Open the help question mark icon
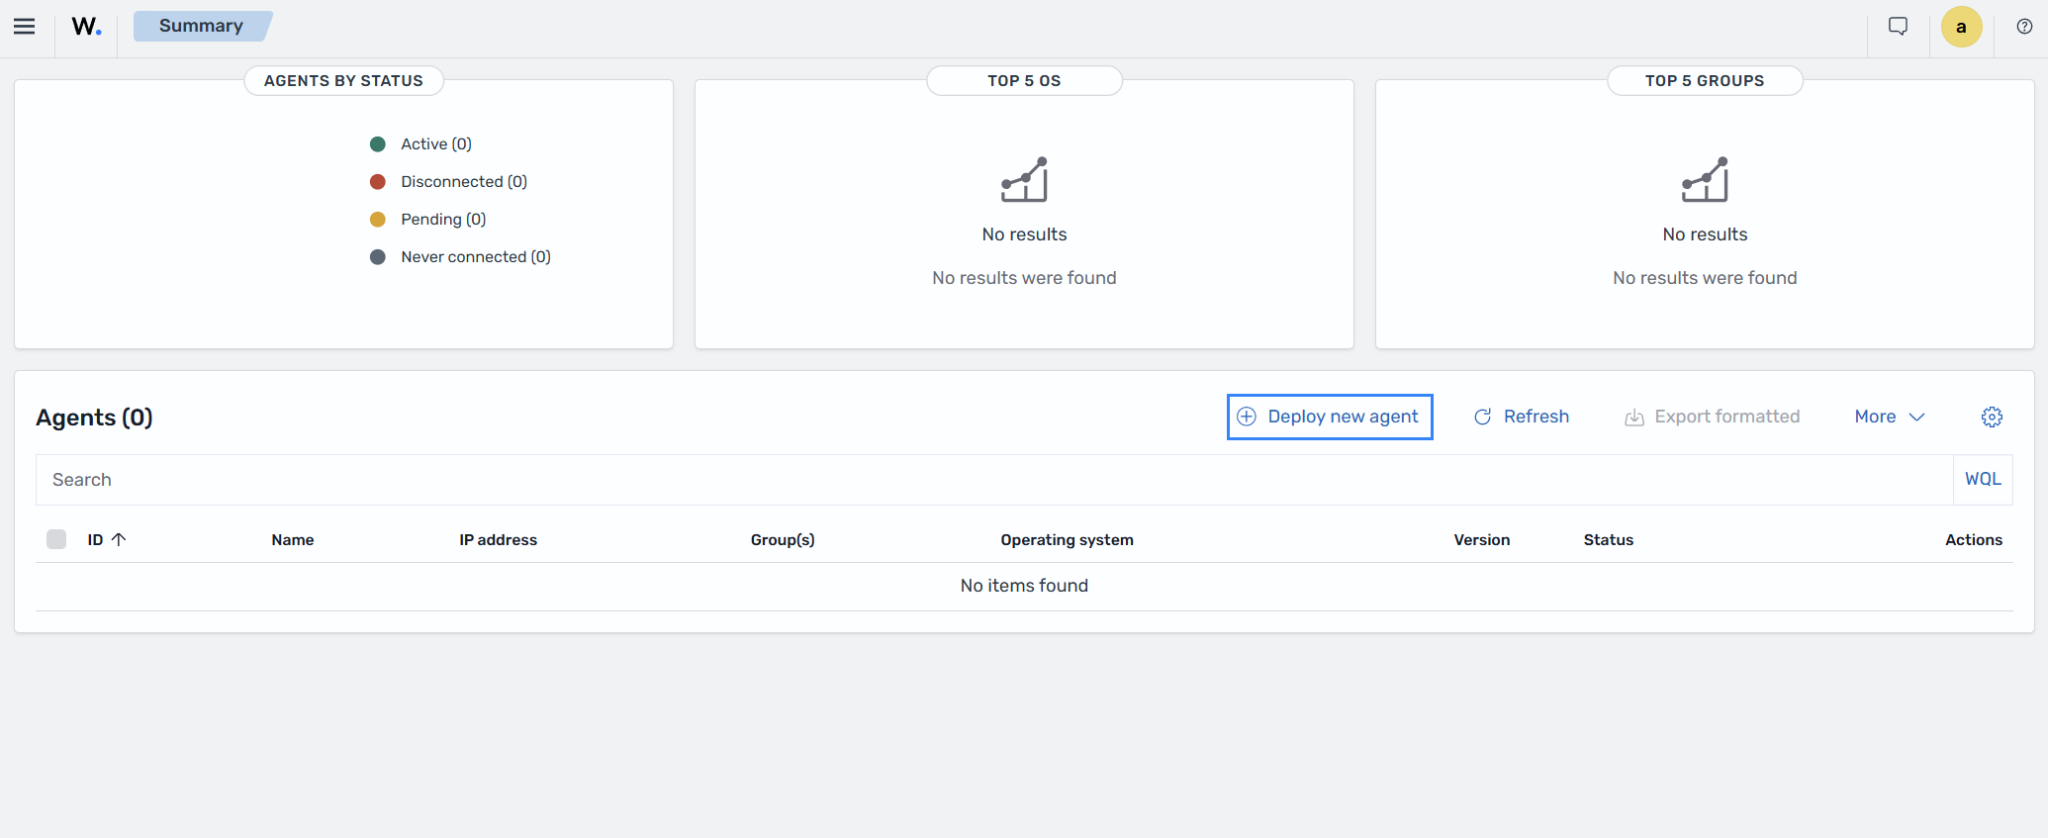2048x838 pixels. 2024,27
